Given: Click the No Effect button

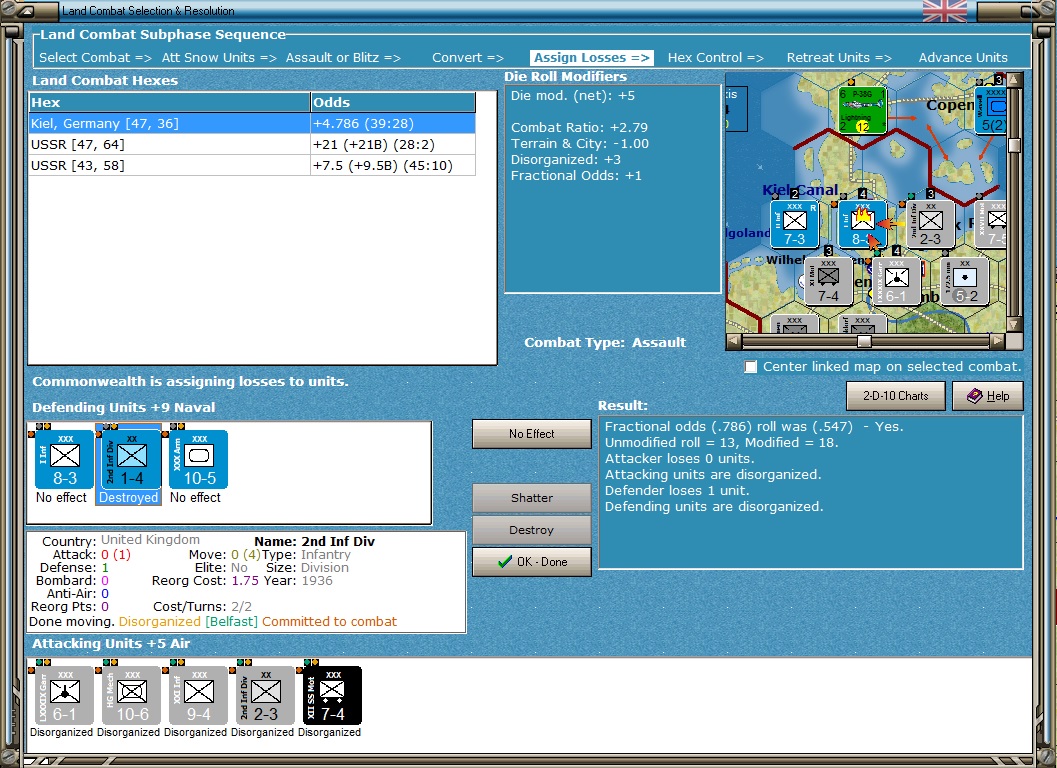Looking at the screenshot, I should (531, 434).
